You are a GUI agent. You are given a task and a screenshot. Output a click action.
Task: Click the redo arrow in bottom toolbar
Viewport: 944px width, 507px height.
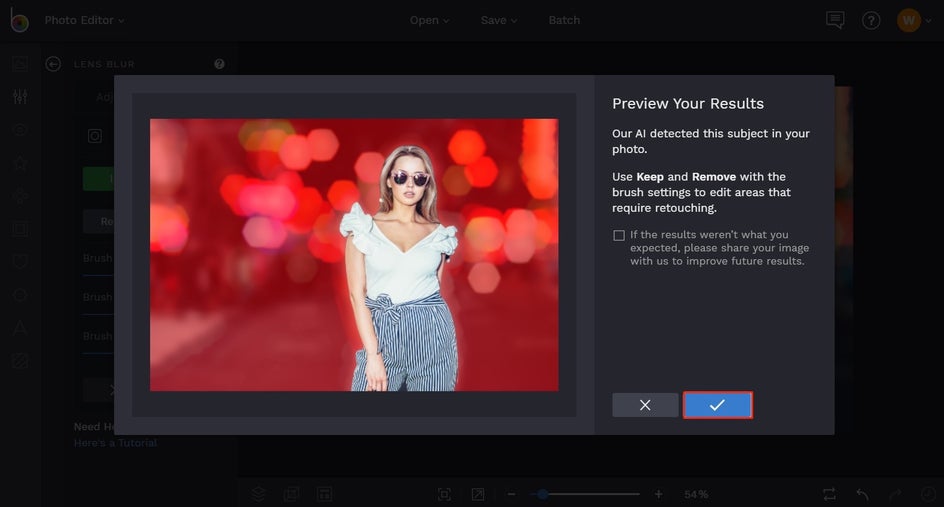[x=895, y=494]
